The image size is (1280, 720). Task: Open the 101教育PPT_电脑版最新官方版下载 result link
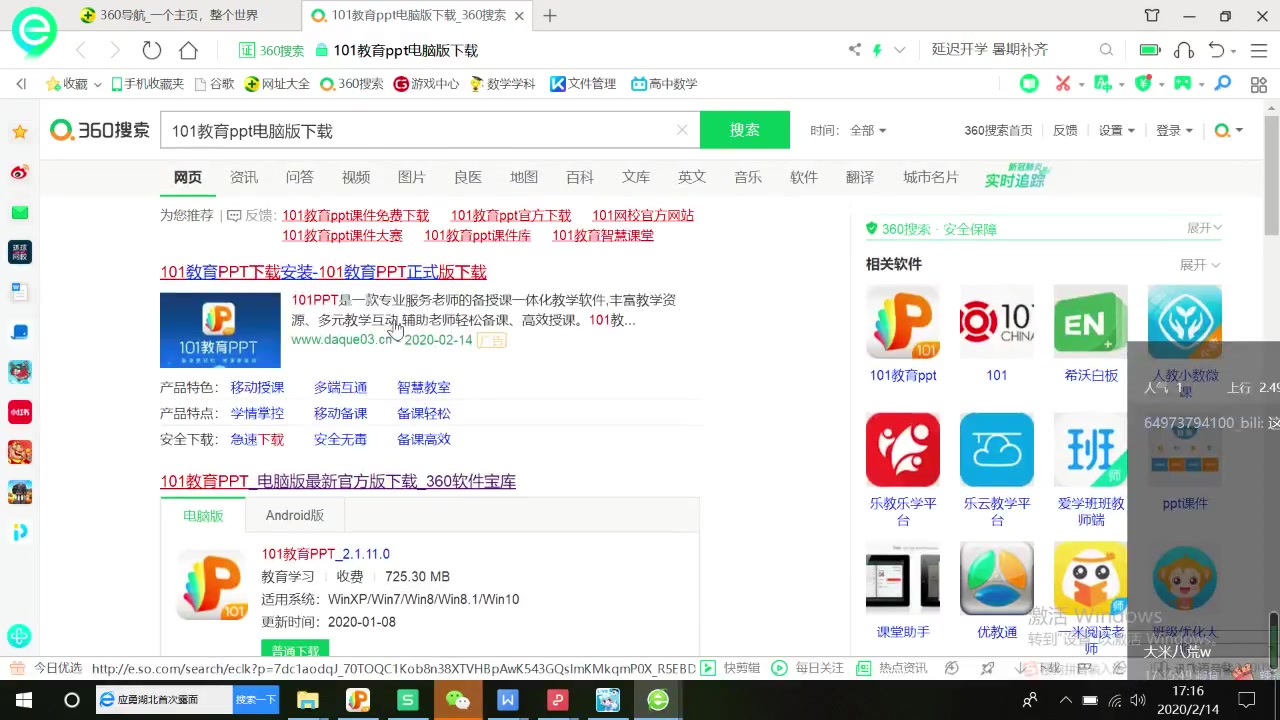tap(338, 482)
